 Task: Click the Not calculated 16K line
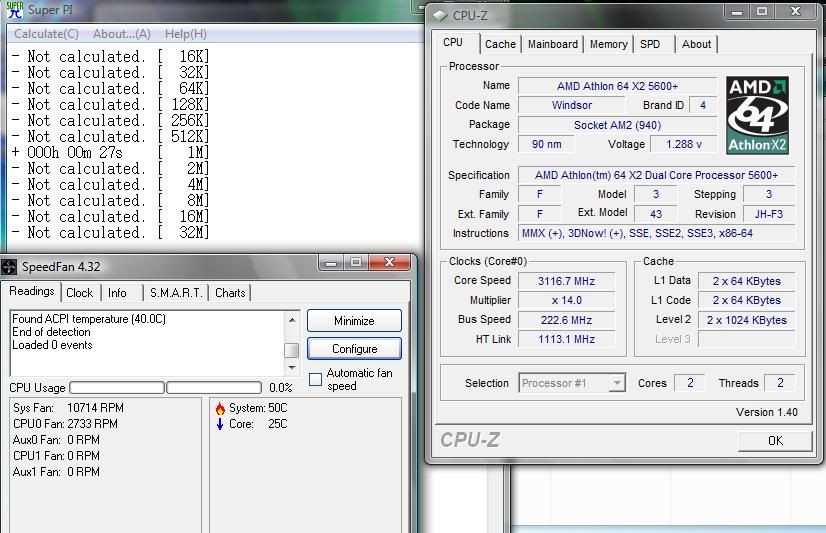tap(111, 56)
